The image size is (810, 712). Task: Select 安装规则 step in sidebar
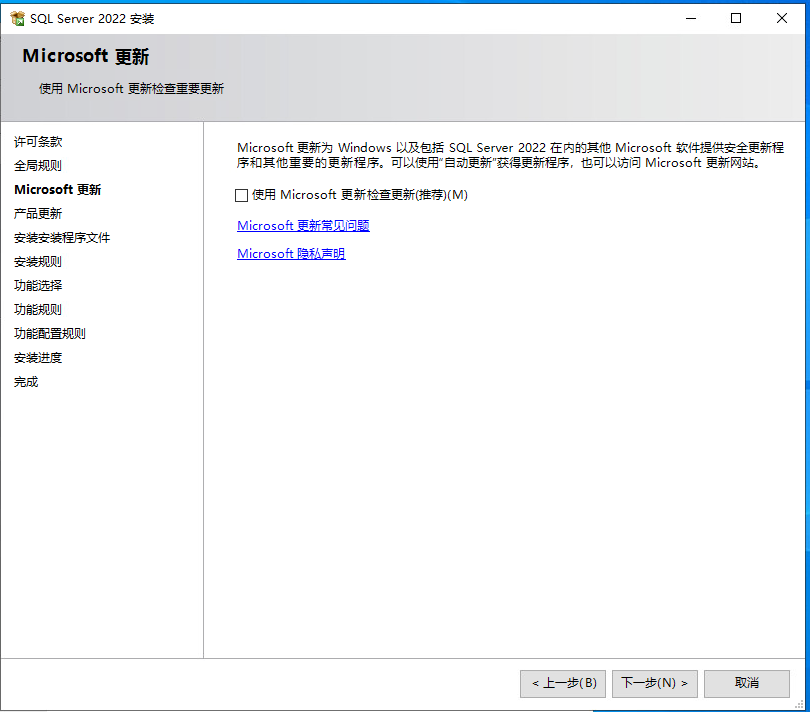point(38,261)
